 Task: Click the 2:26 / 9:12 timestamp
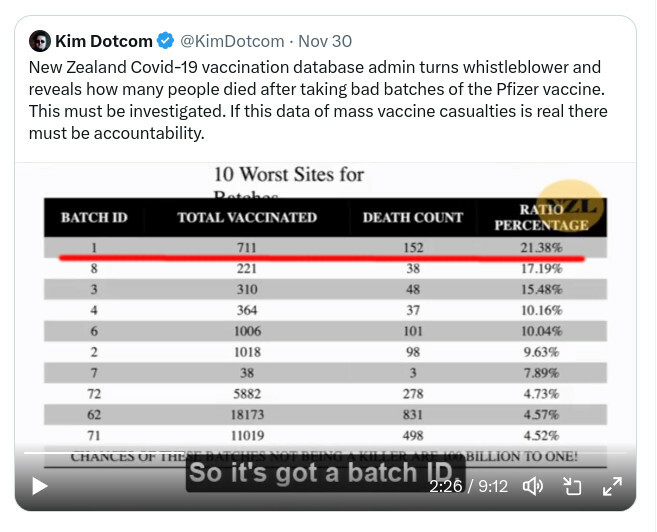[x=469, y=486]
